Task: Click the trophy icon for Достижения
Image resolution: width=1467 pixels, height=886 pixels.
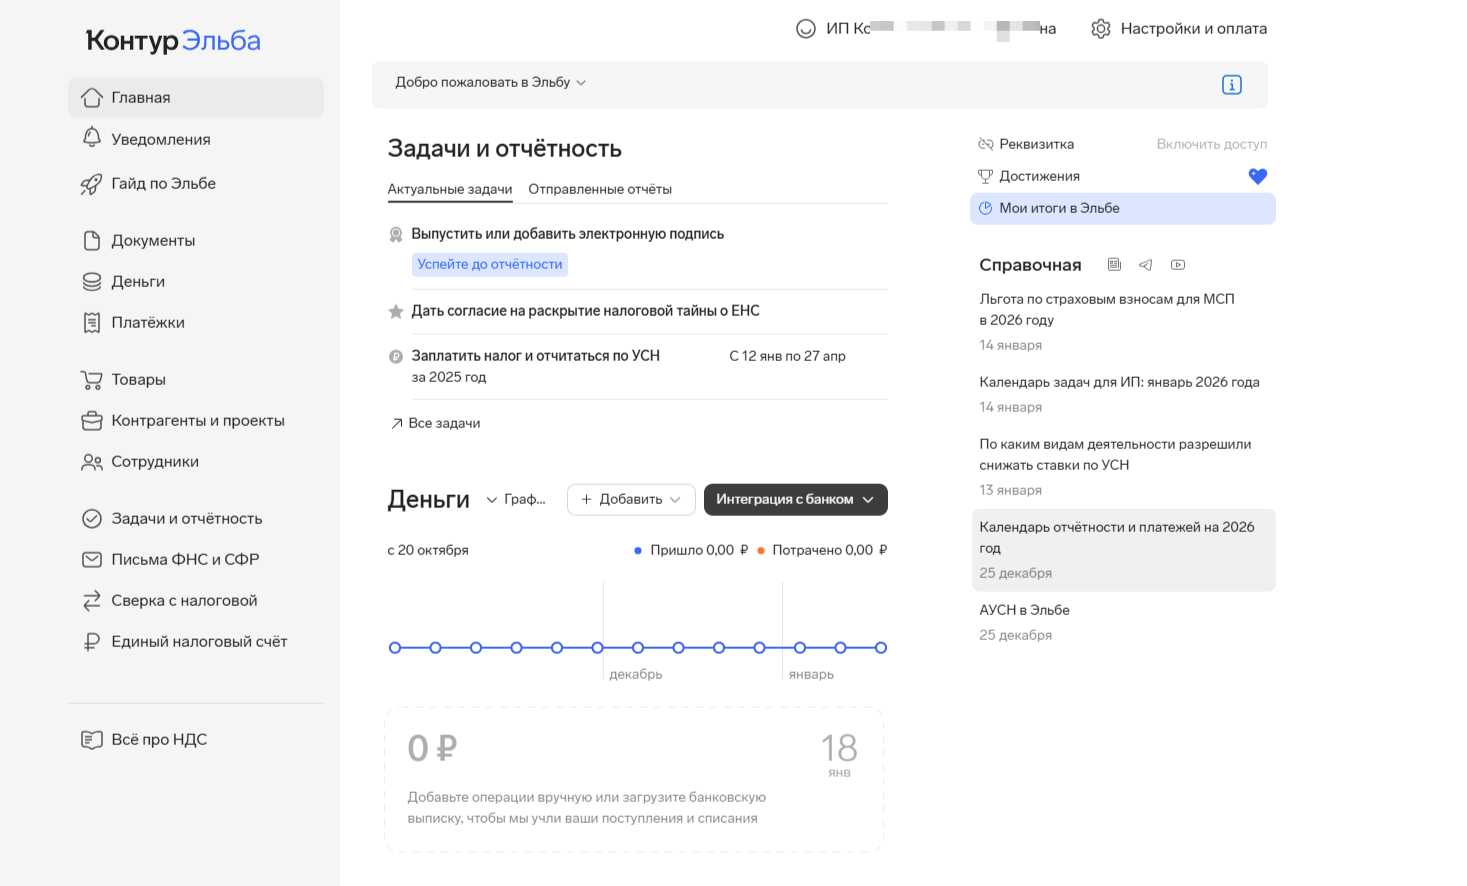Action: pos(985,176)
